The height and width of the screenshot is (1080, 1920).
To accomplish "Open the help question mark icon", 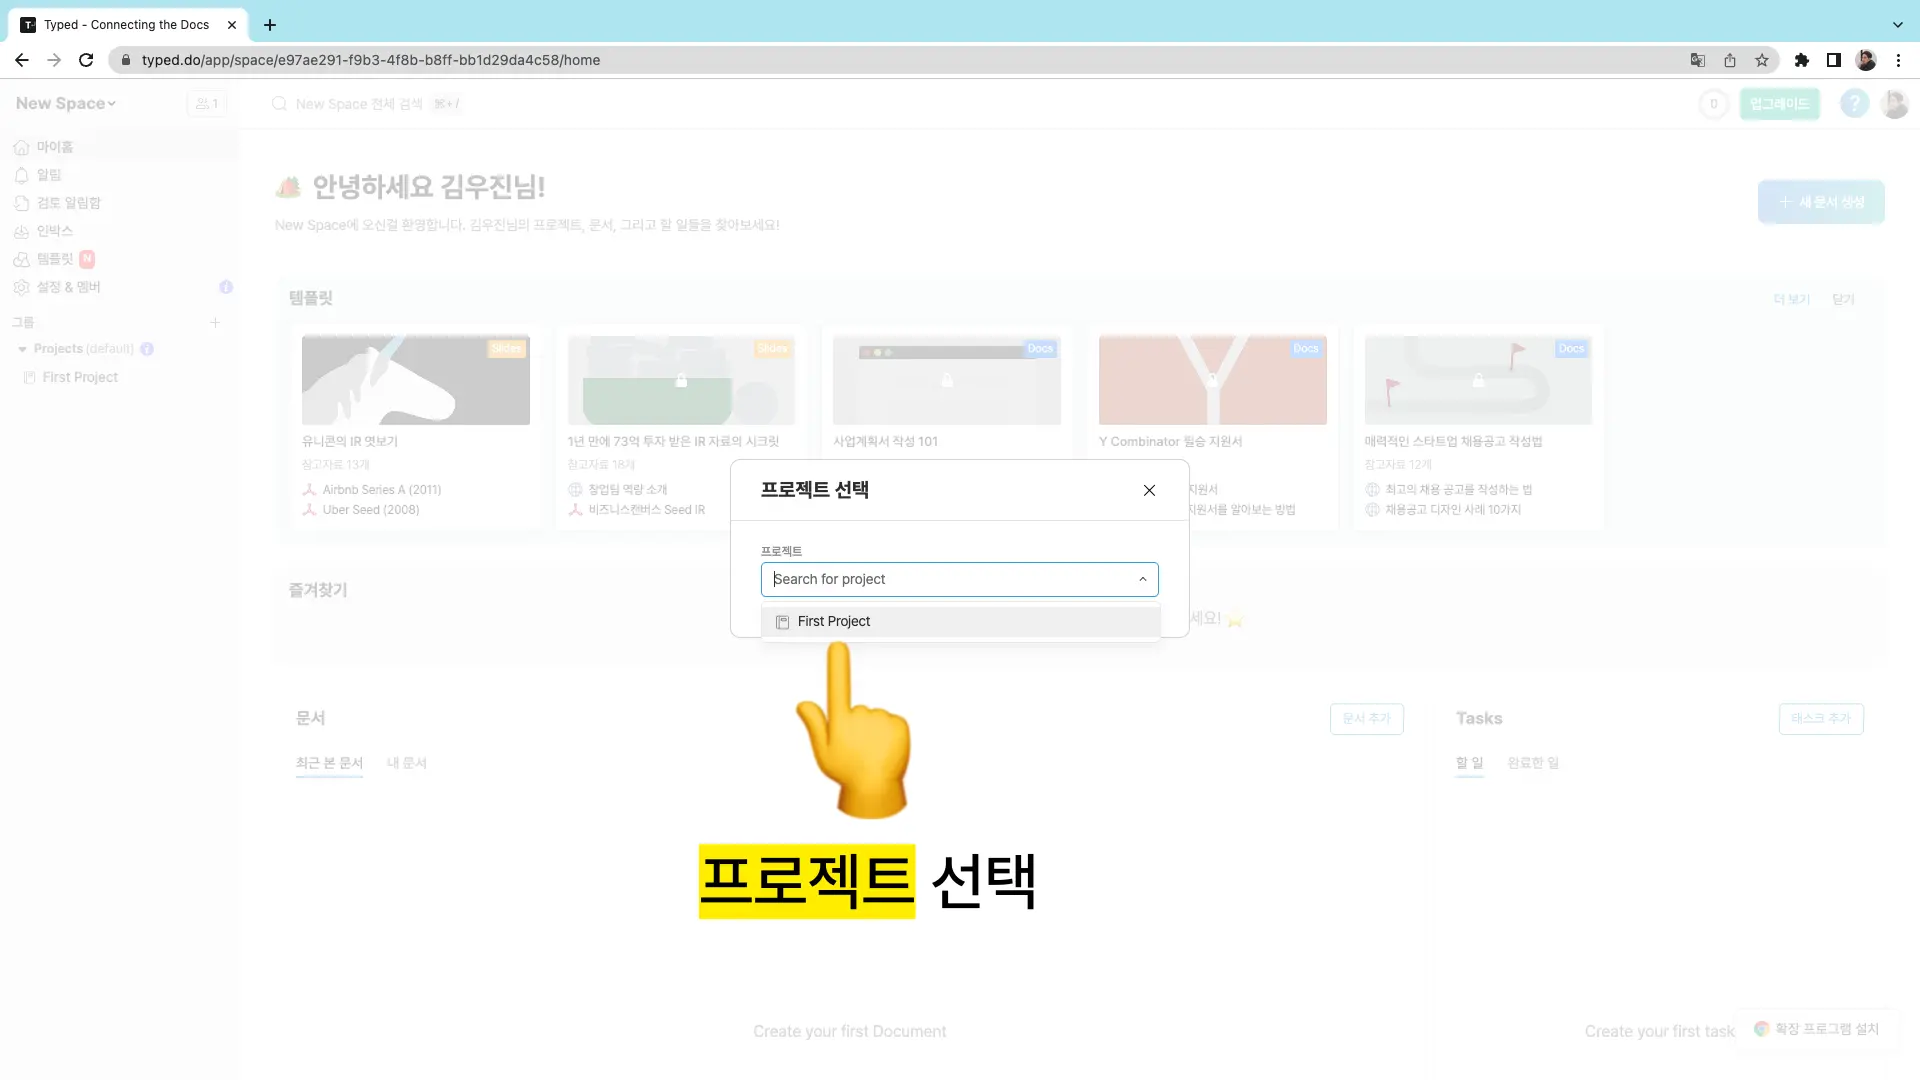I will pyautogui.click(x=1854, y=104).
